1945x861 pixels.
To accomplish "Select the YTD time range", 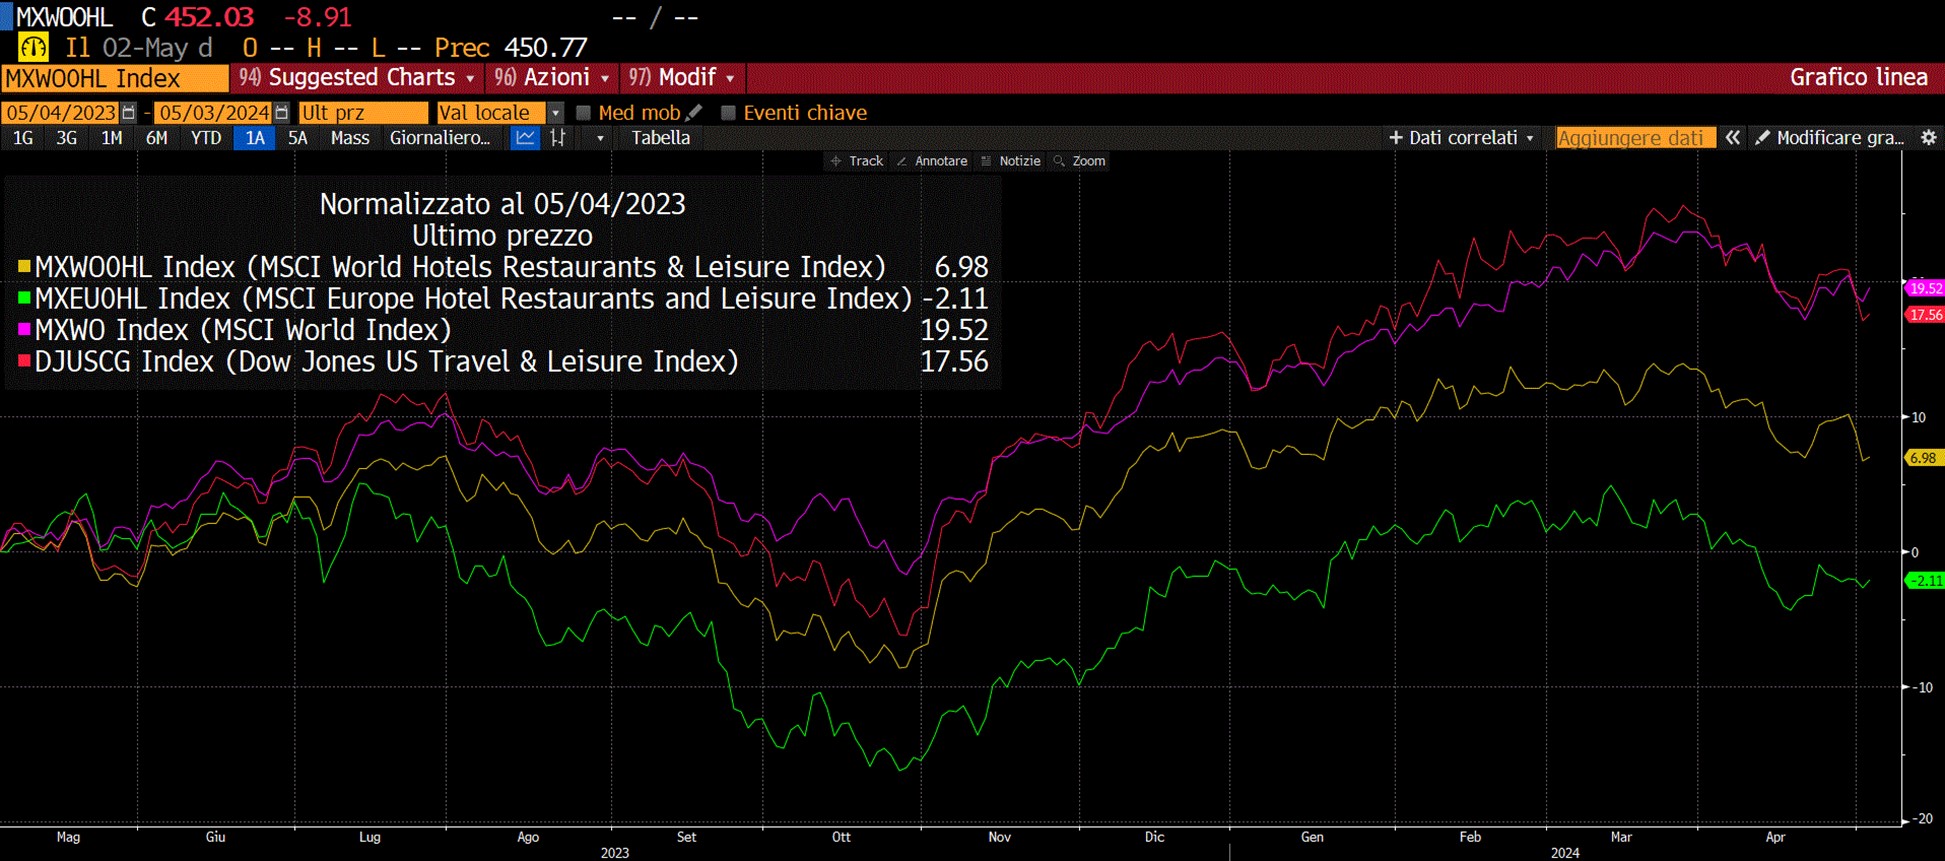I will click(x=206, y=138).
